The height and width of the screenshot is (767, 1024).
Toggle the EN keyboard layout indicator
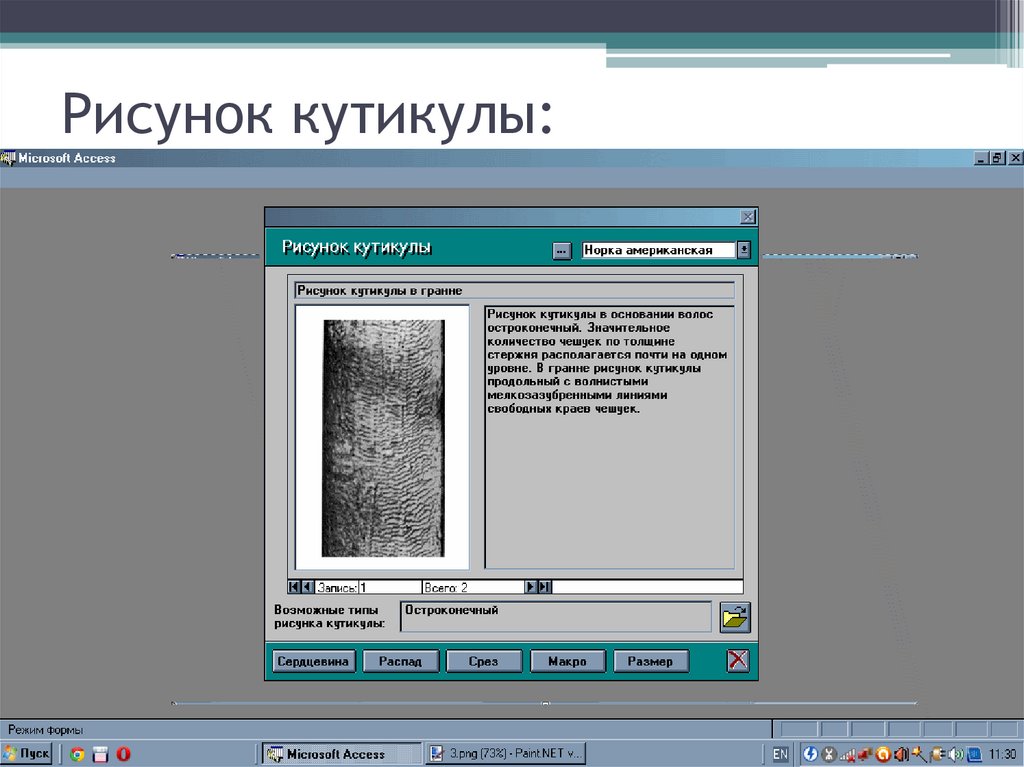[x=779, y=754]
